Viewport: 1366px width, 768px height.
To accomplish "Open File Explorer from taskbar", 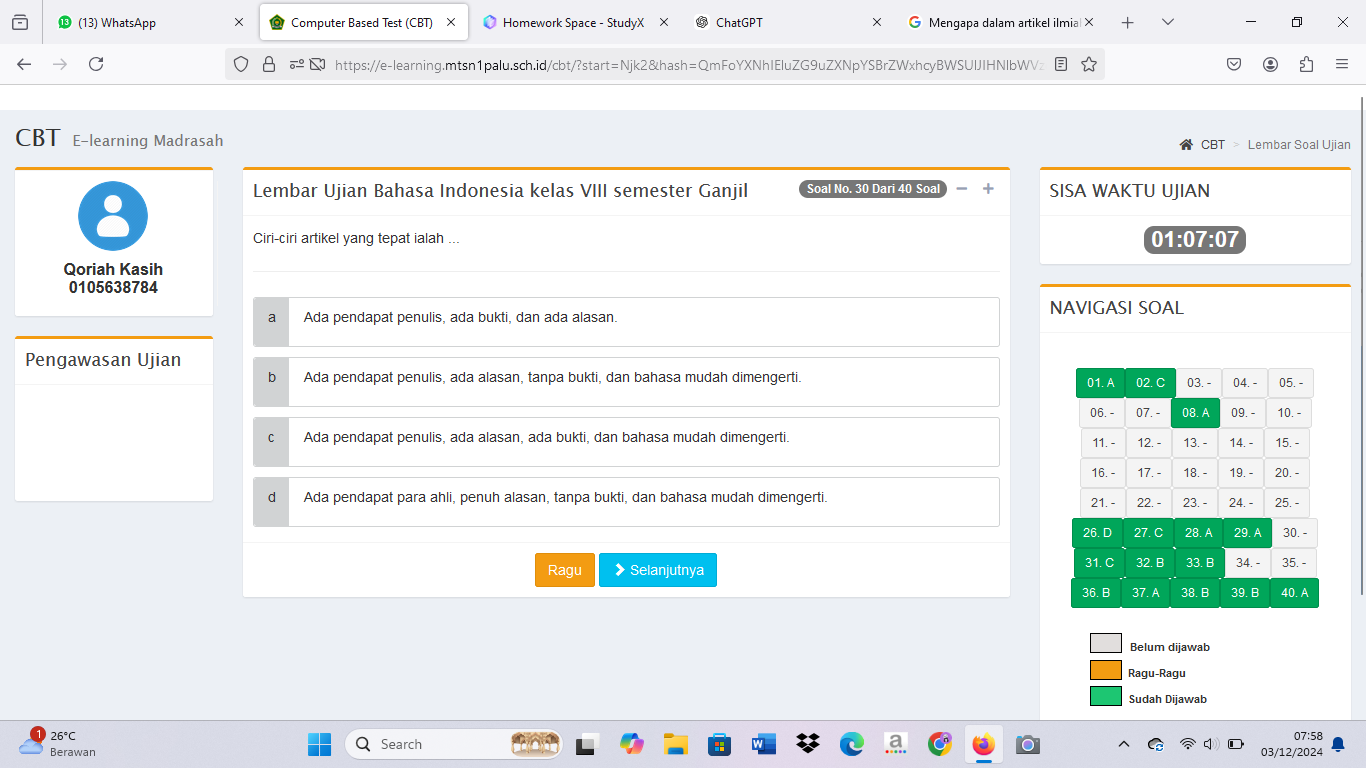I will point(675,744).
